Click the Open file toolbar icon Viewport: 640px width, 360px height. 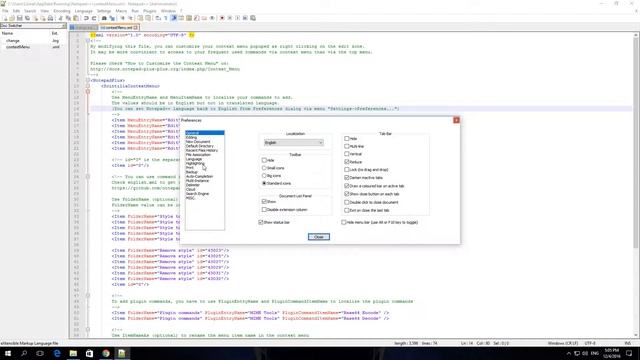[12, 18]
